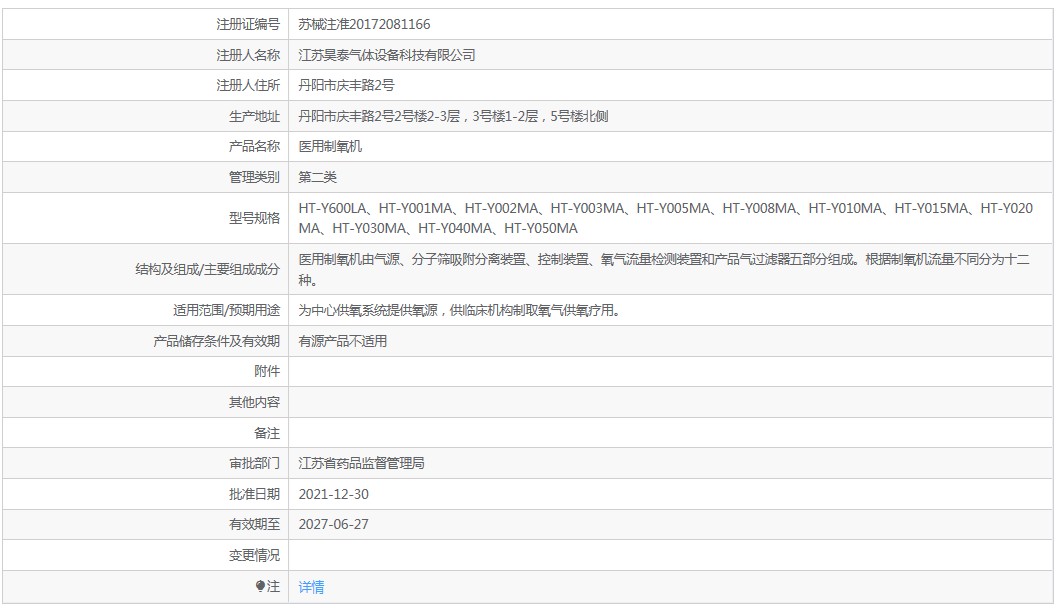Select the 其他内容 label
The height and width of the screenshot is (612, 1063).
[x=254, y=402]
